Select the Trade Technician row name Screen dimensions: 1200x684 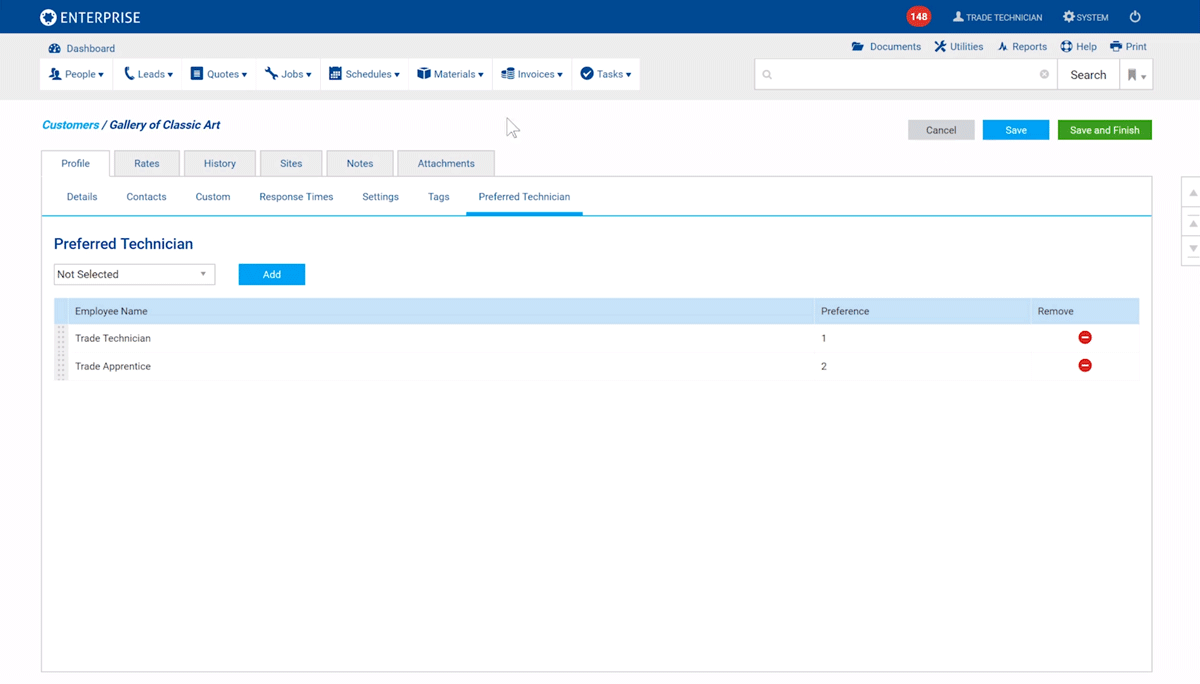point(113,338)
